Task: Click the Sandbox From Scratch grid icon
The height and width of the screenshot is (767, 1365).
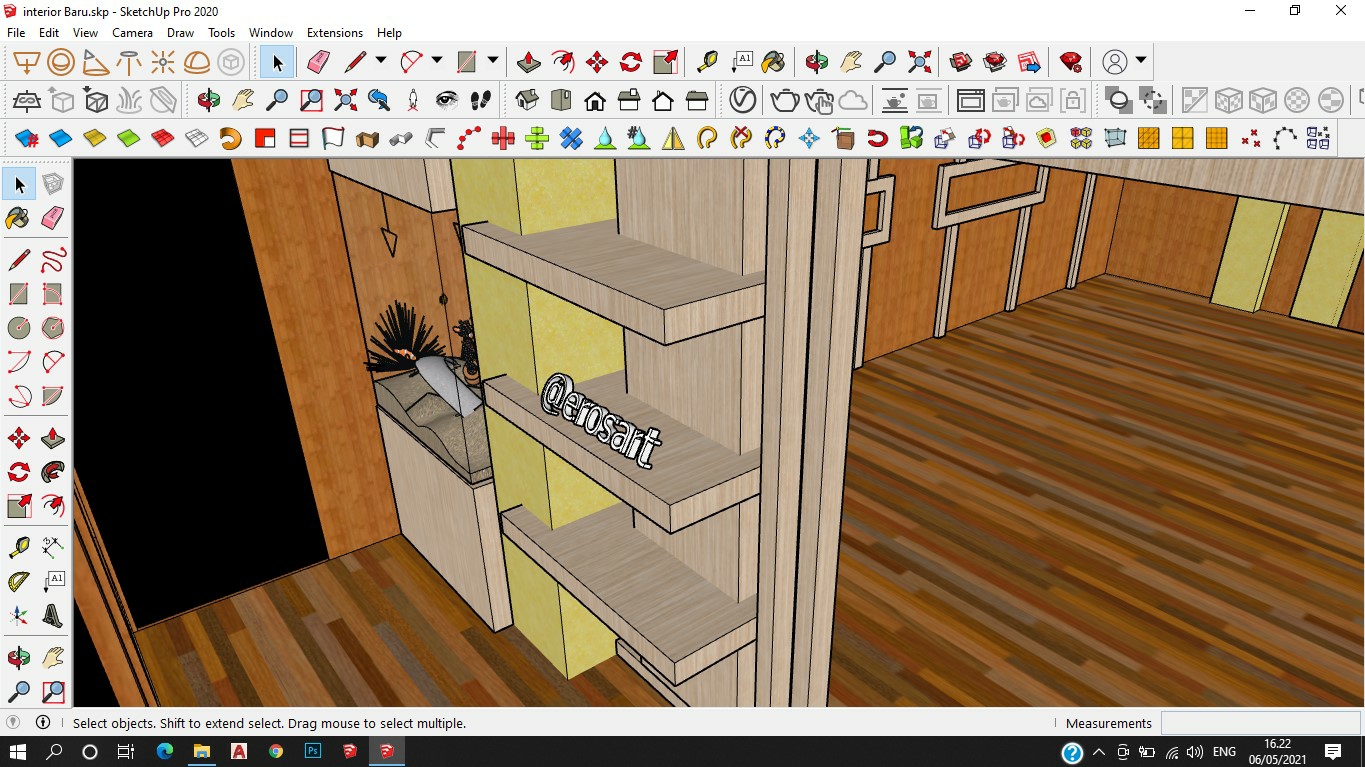Action: [197, 138]
